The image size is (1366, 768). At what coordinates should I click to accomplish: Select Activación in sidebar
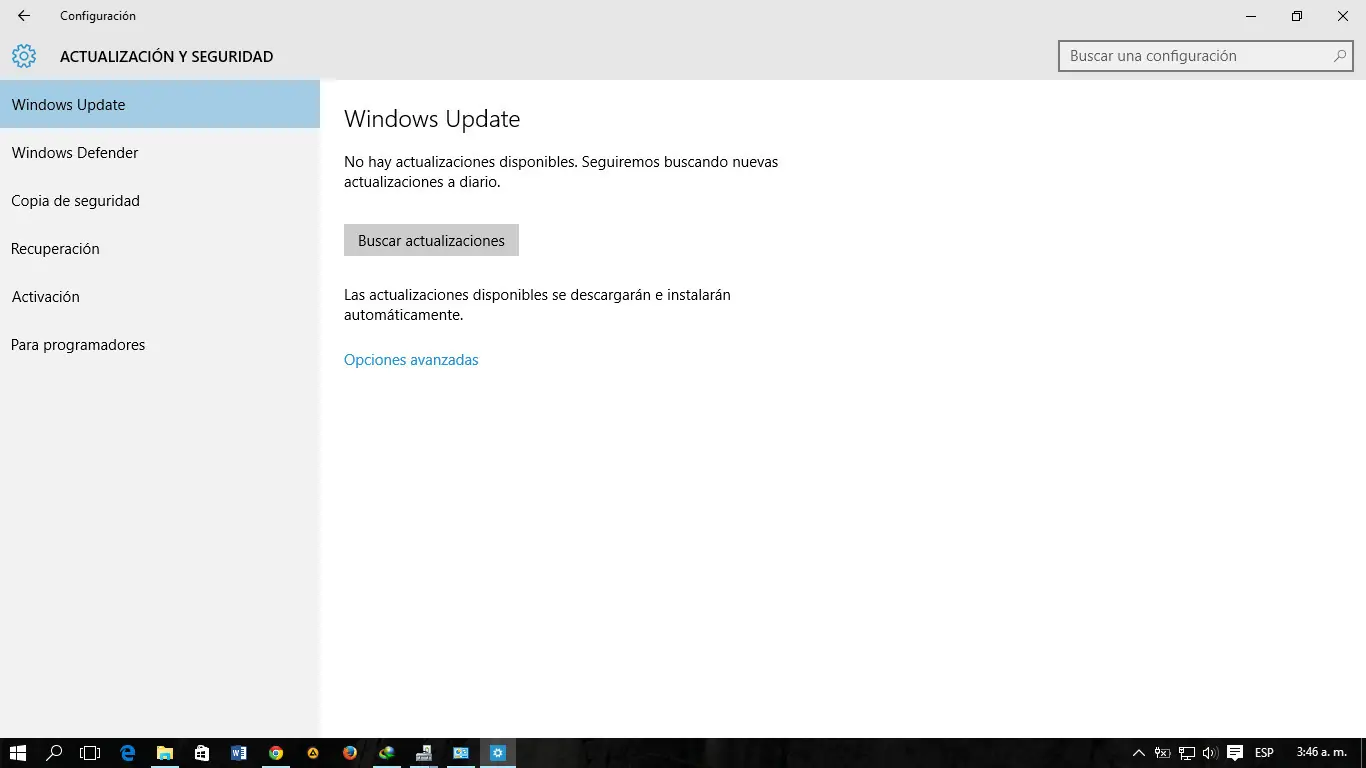pos(160,296)
